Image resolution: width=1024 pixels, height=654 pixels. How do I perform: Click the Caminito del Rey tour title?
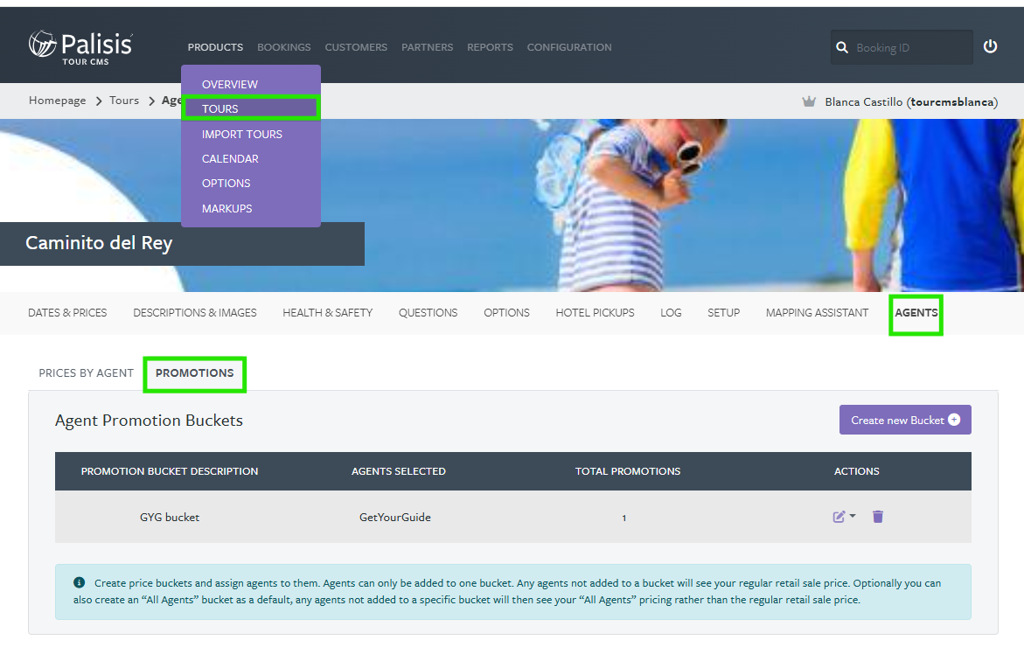click(99, 243)
